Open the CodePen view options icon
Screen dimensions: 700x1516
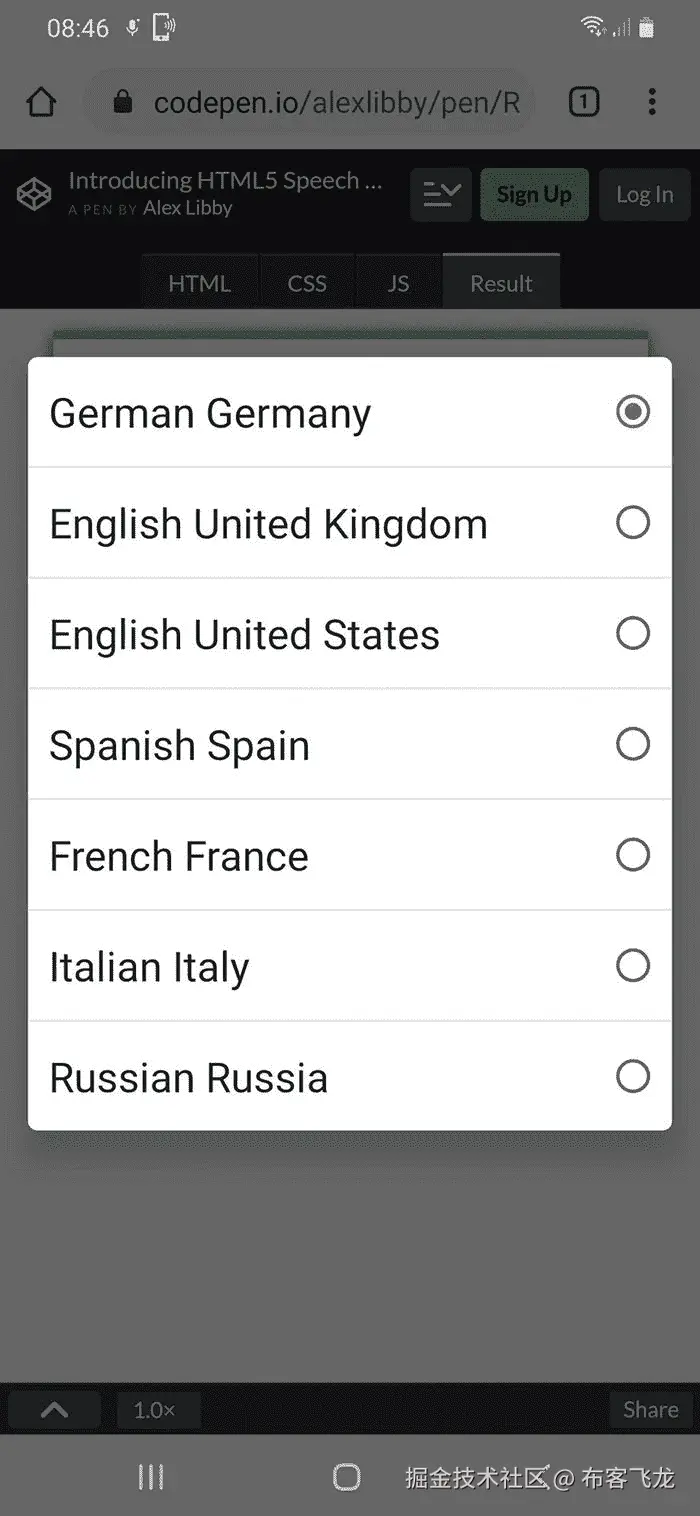[x=441, y=194]
